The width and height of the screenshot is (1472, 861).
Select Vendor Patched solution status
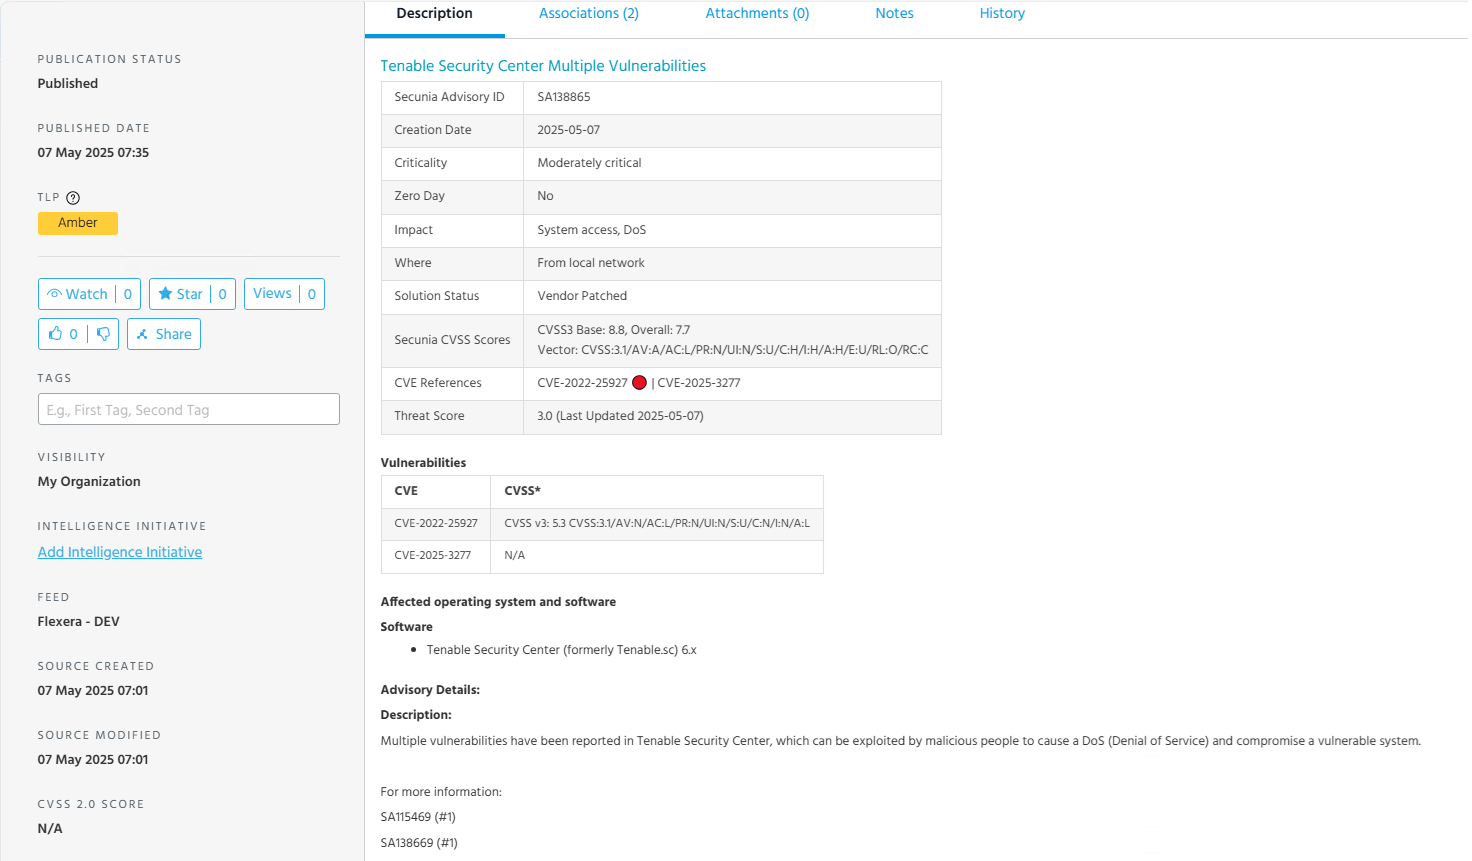(582, 296)
